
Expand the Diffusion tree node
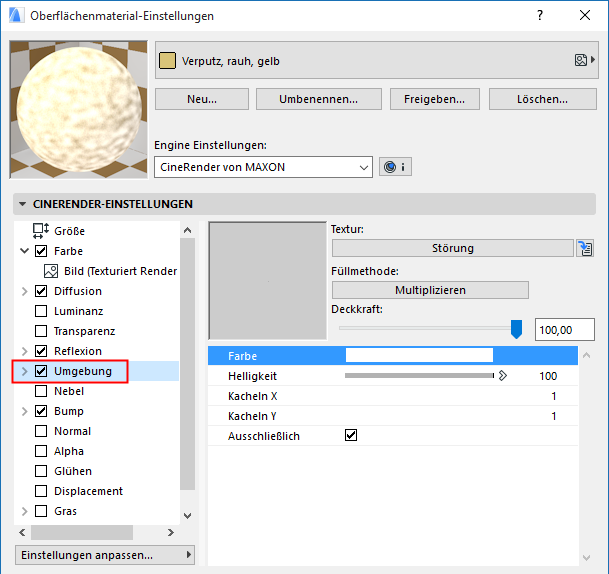(24, 291)
